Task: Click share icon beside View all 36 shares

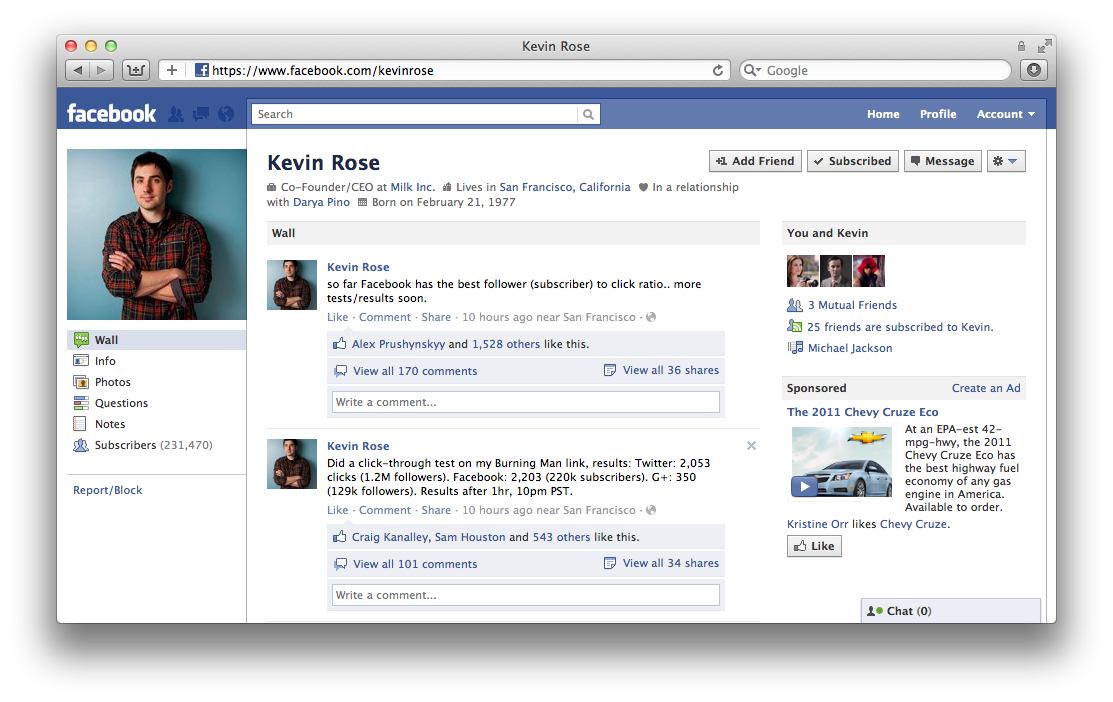Action: coord(610,370)
